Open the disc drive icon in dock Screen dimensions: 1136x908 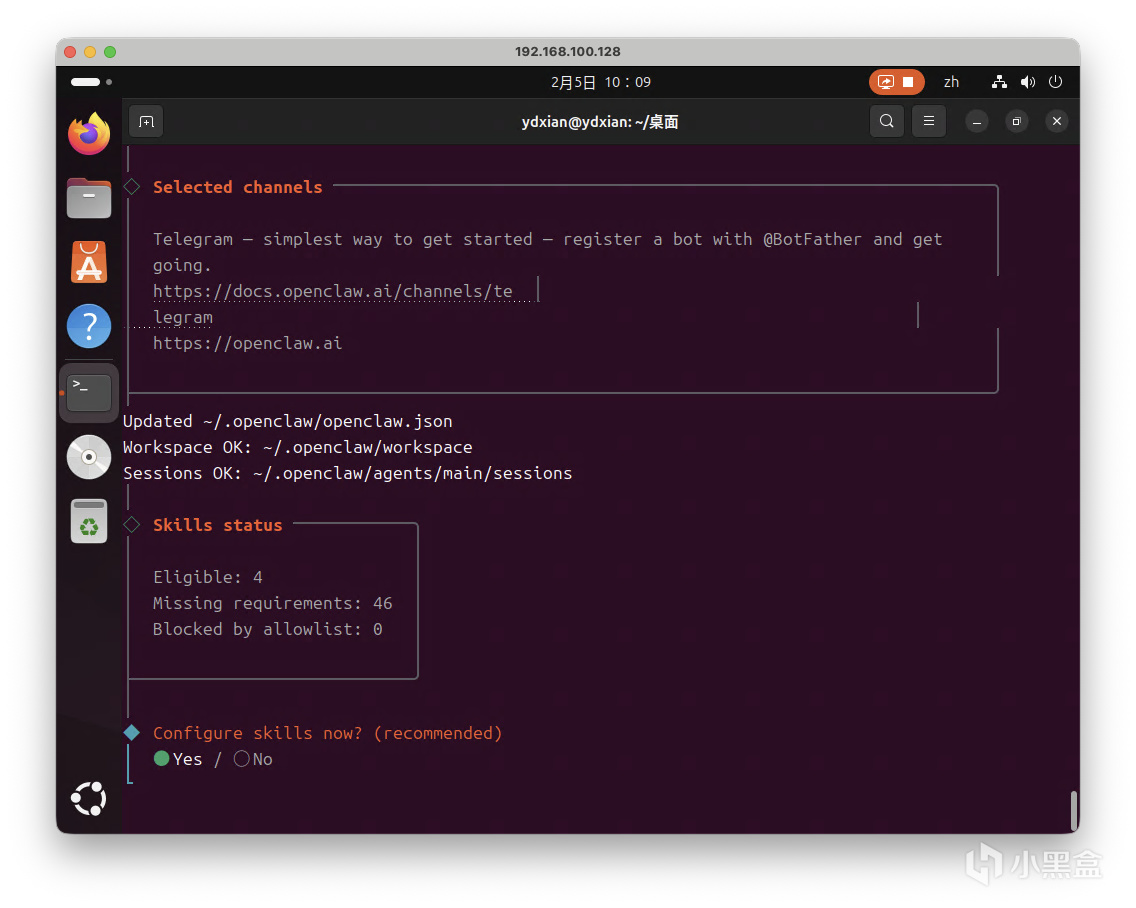[89, 457]
